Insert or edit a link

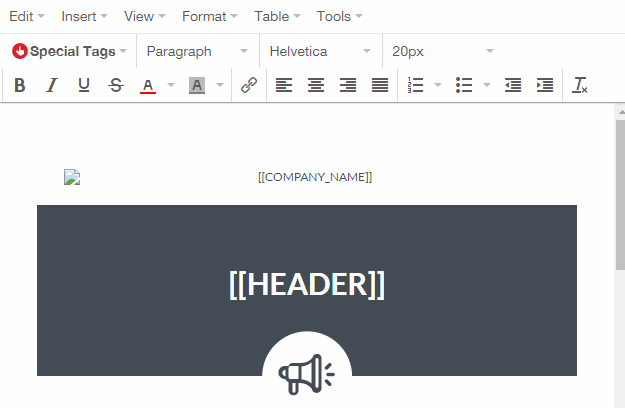(249, 85)
